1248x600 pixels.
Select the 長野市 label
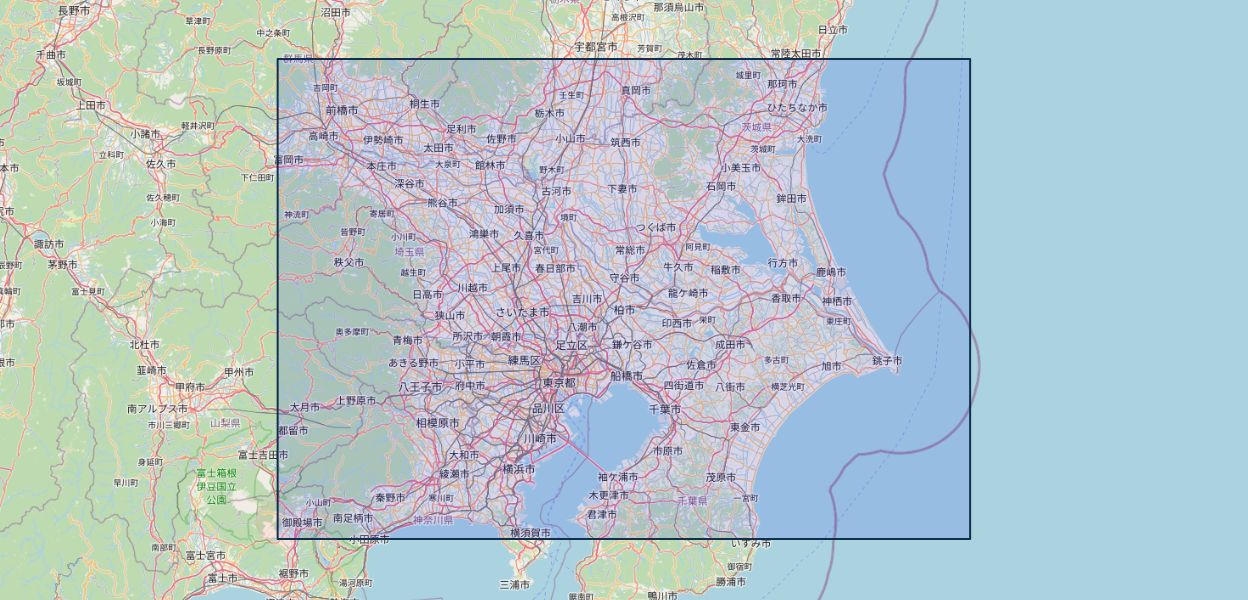[x=74, y=10]
